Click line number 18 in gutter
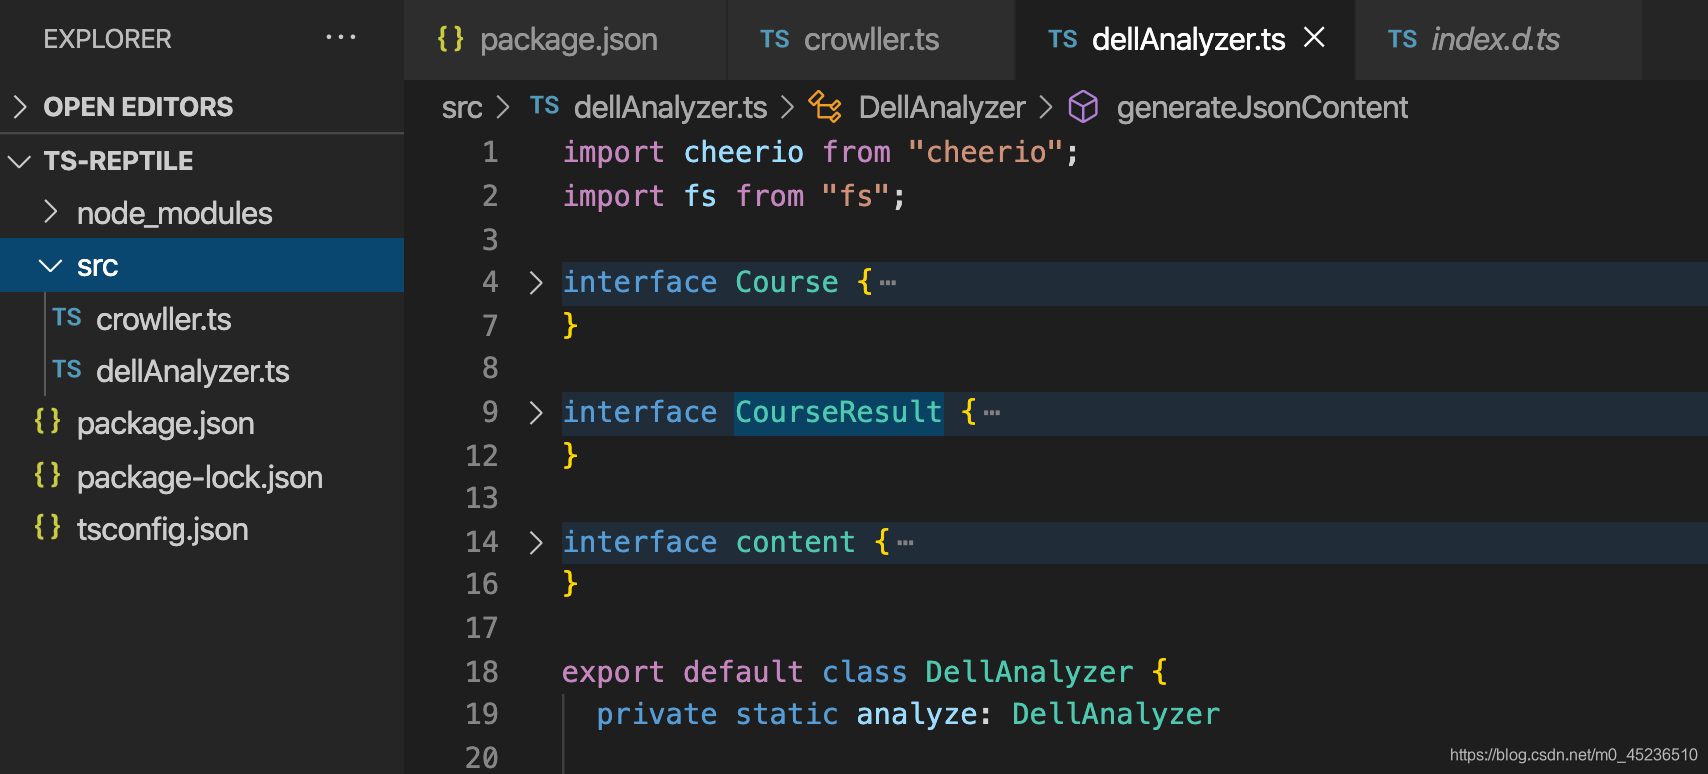The height and width of the screenshot is (774, 1708). 482,672
